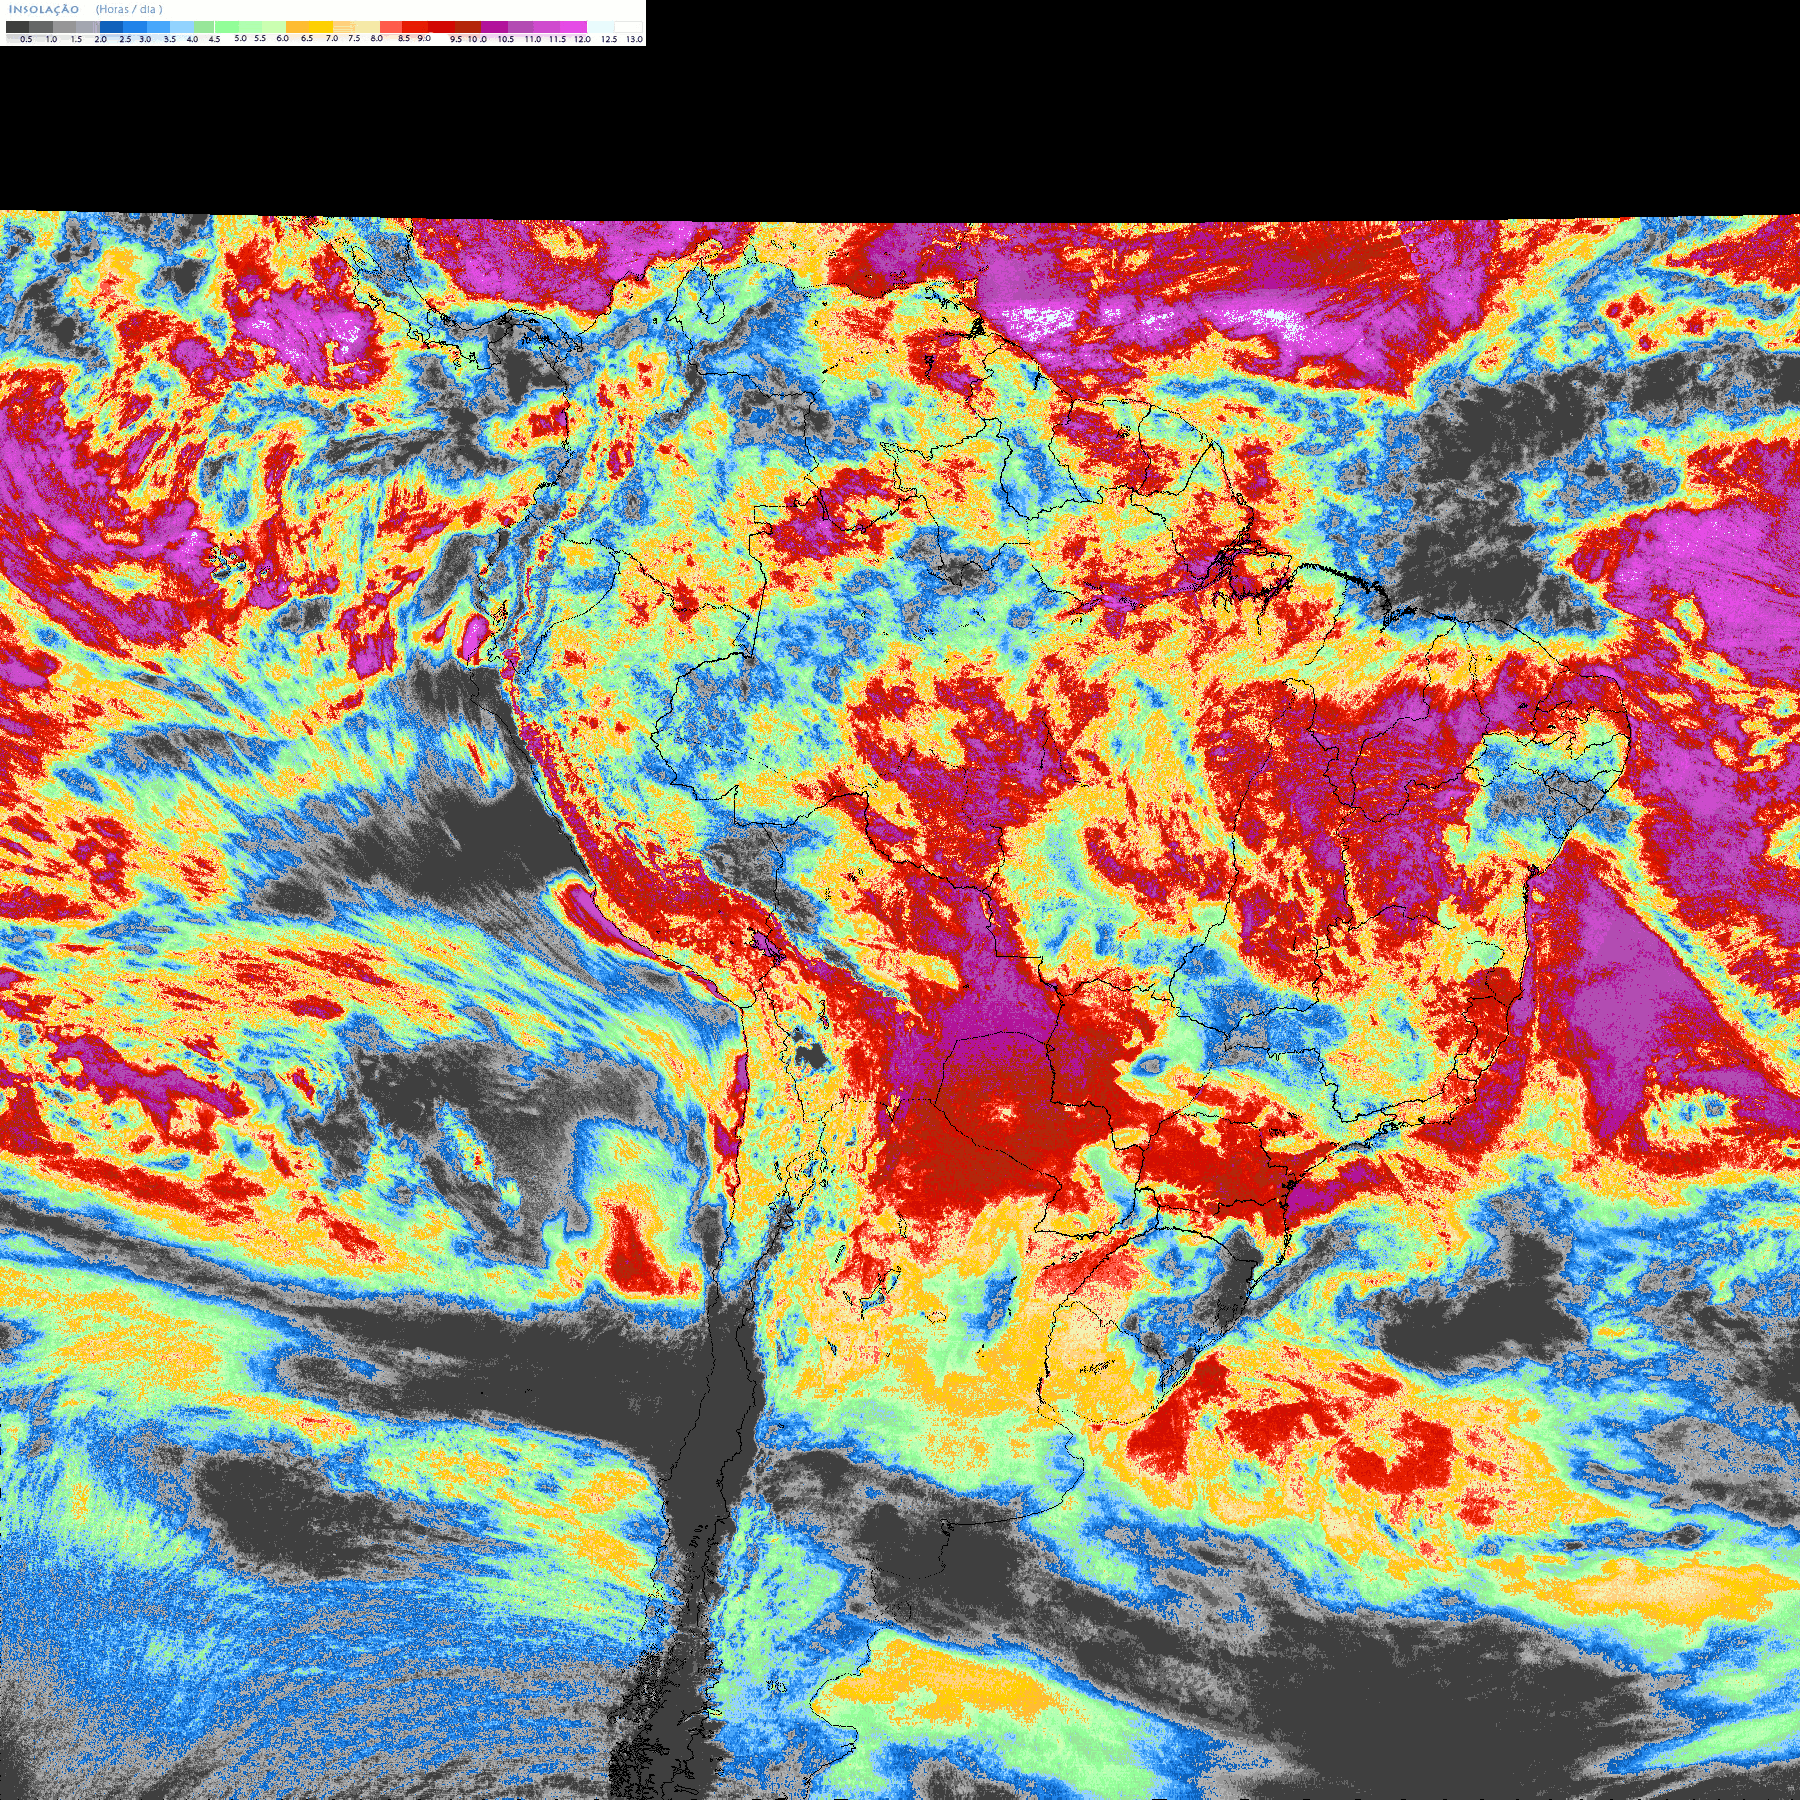Click the 10.0 legend value
This screenshot has height=1800, width=1800.
478,39
